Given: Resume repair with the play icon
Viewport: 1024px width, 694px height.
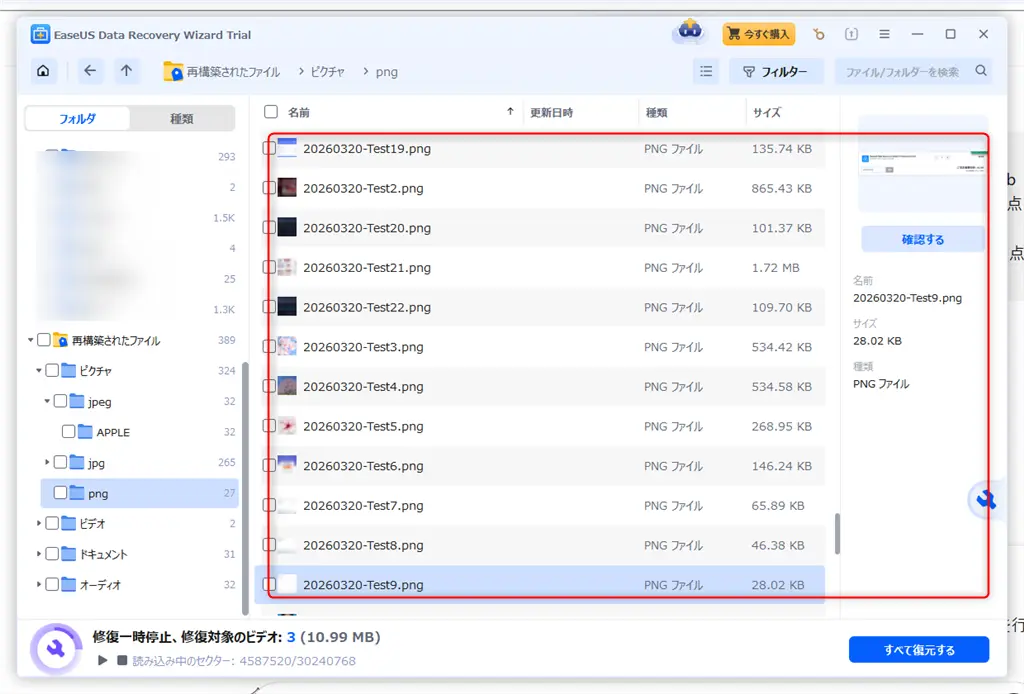Looking at the screenshot, I should (104, 659).
